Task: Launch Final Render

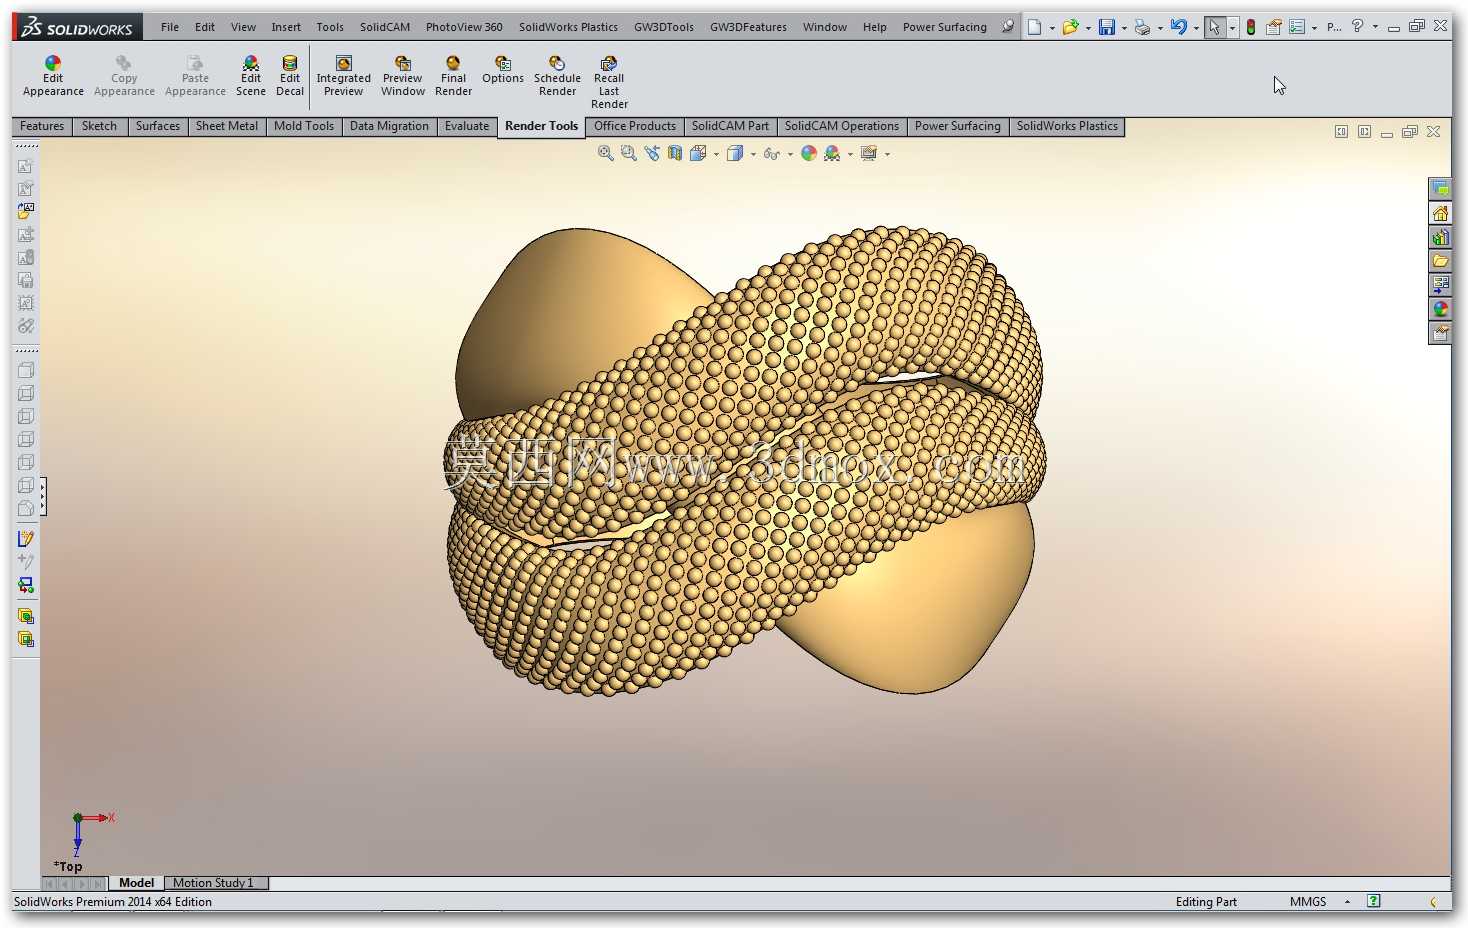Action: pyautogui.click(x=453, y=76)
